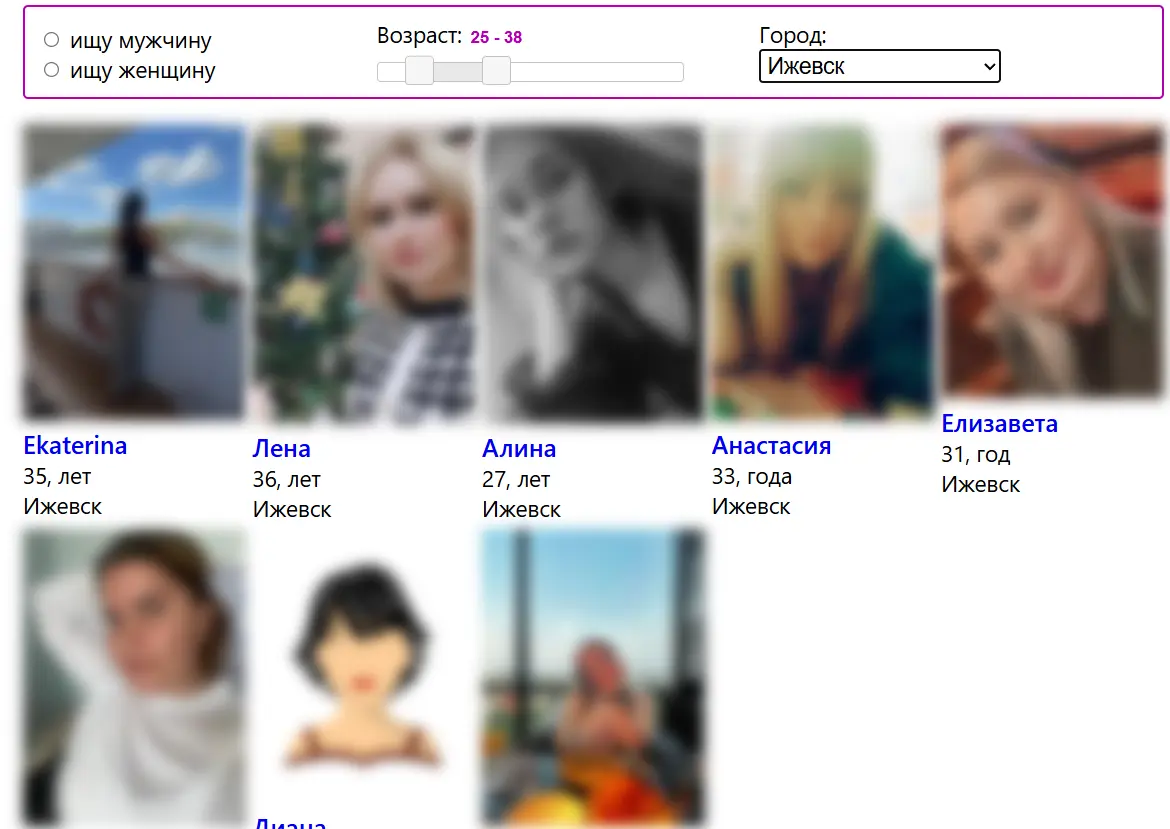Go to Анастасия's profile via name
This screenshot has width=1170, height=829.
point(771,445)
